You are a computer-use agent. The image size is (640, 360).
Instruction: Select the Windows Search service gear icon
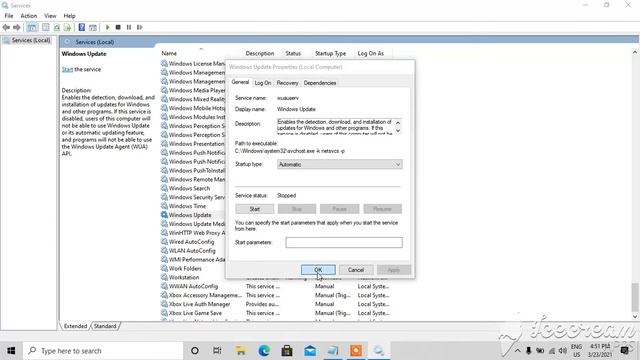point(164,188)
